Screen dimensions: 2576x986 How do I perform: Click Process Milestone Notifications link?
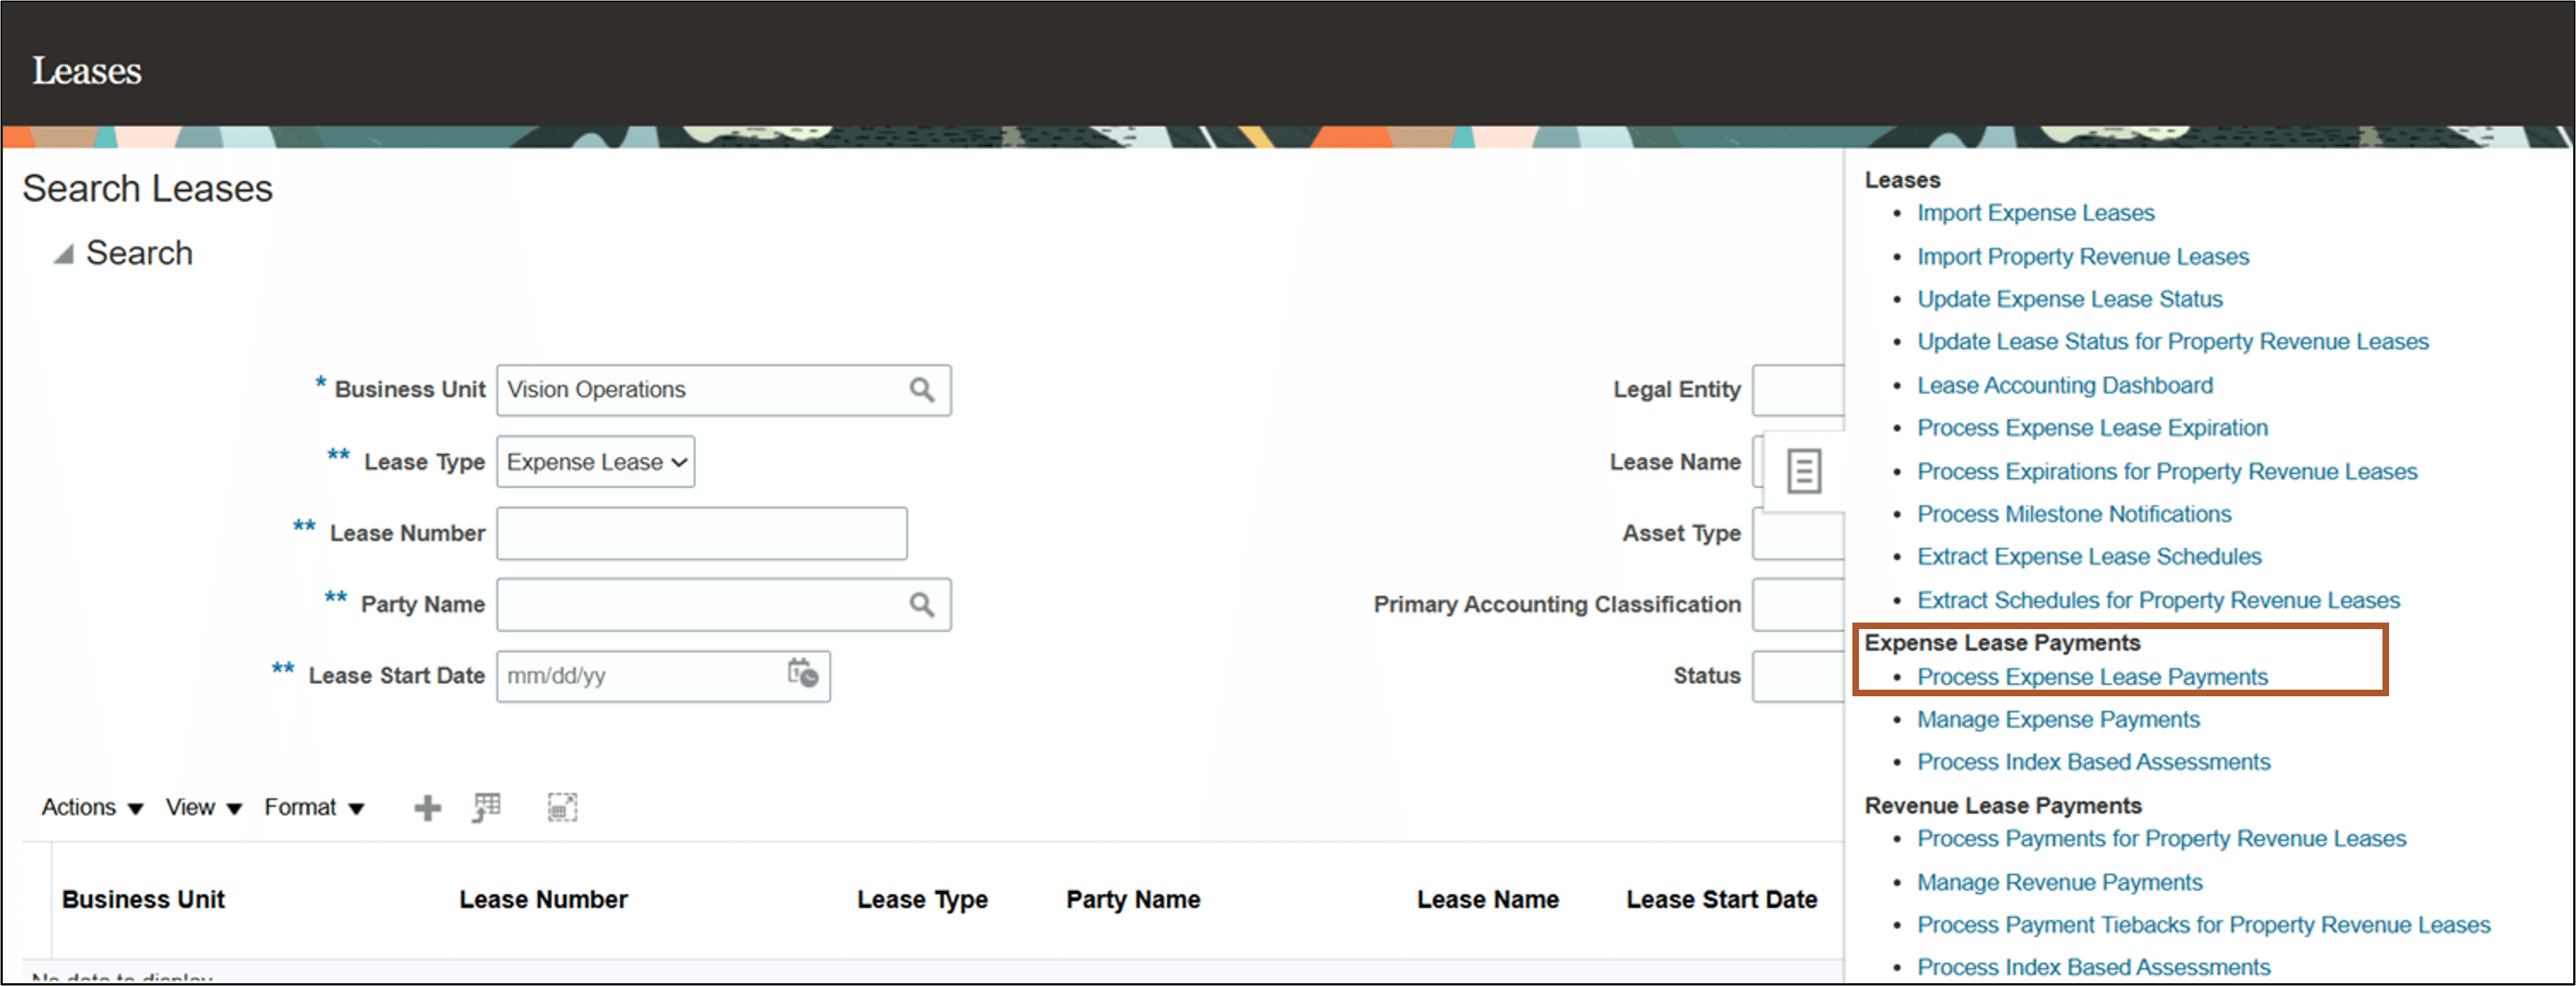2073,514
